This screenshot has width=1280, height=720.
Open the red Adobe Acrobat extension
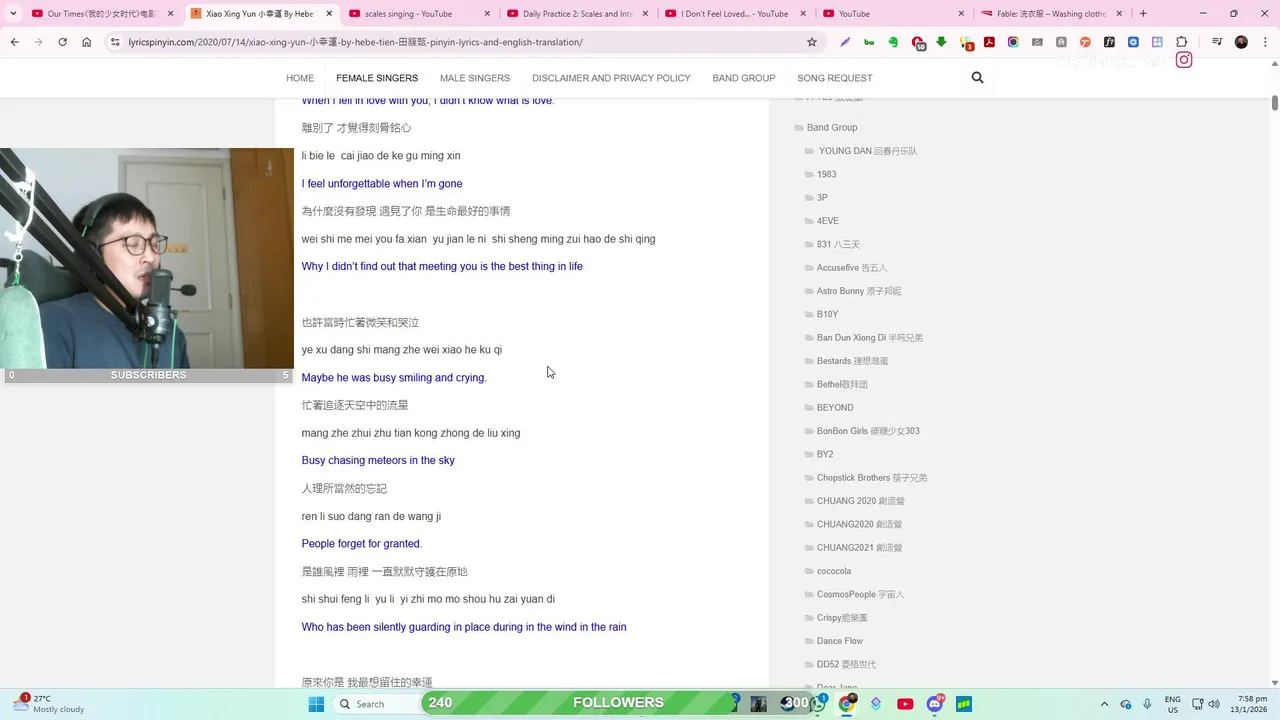(989, 42)
